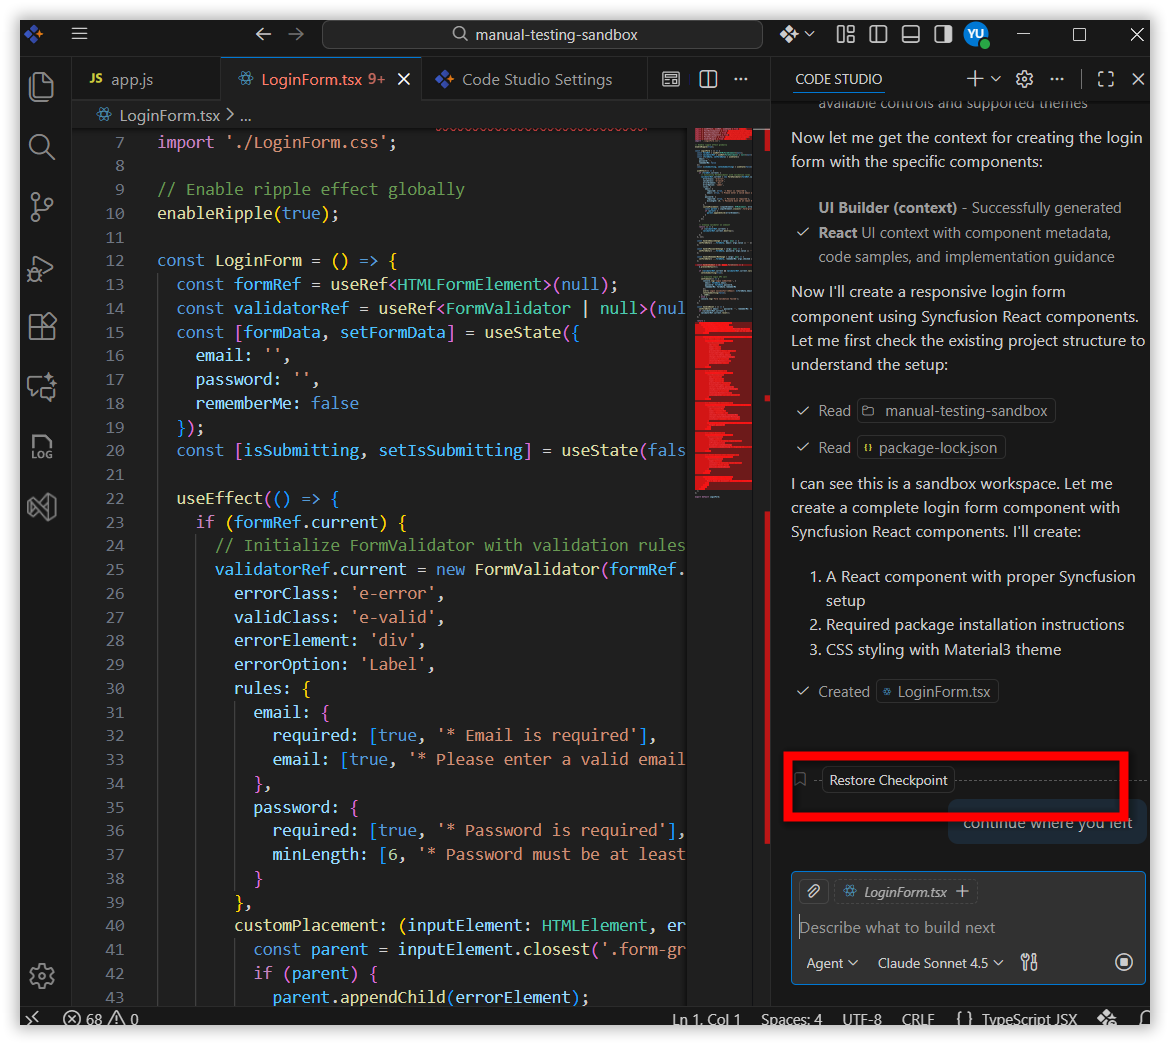This screenshot has width=1170, height=1045.
Task: Open the Claude Sonnet 4.5 model picker
Action: click(940, 963)
